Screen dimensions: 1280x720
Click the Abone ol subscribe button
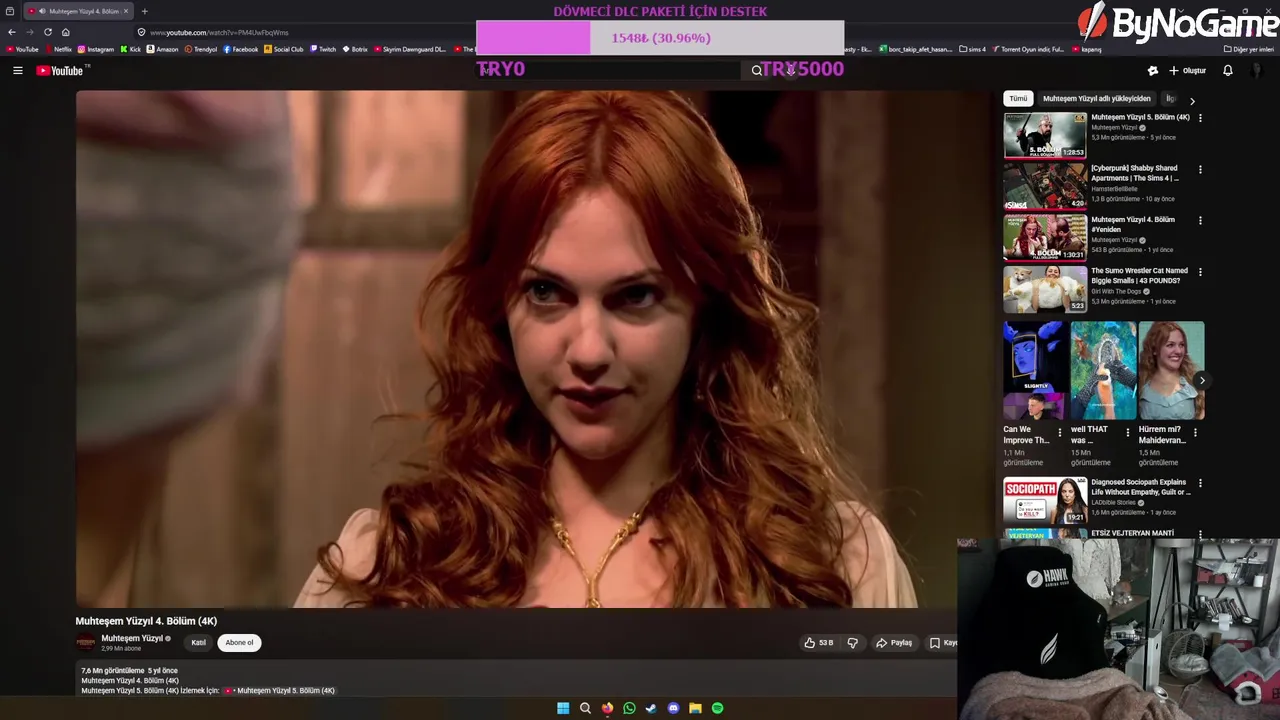point(239,643)
